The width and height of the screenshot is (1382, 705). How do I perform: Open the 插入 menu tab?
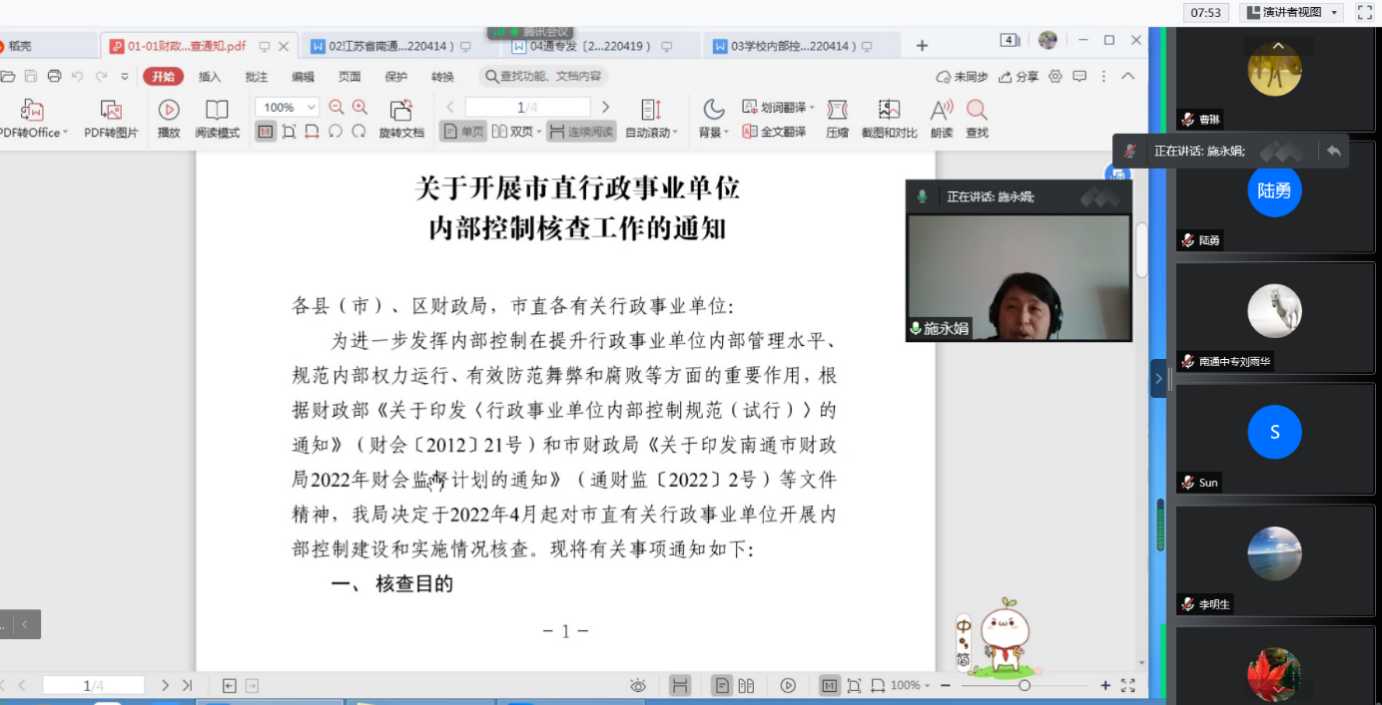[x=209, y=77]
